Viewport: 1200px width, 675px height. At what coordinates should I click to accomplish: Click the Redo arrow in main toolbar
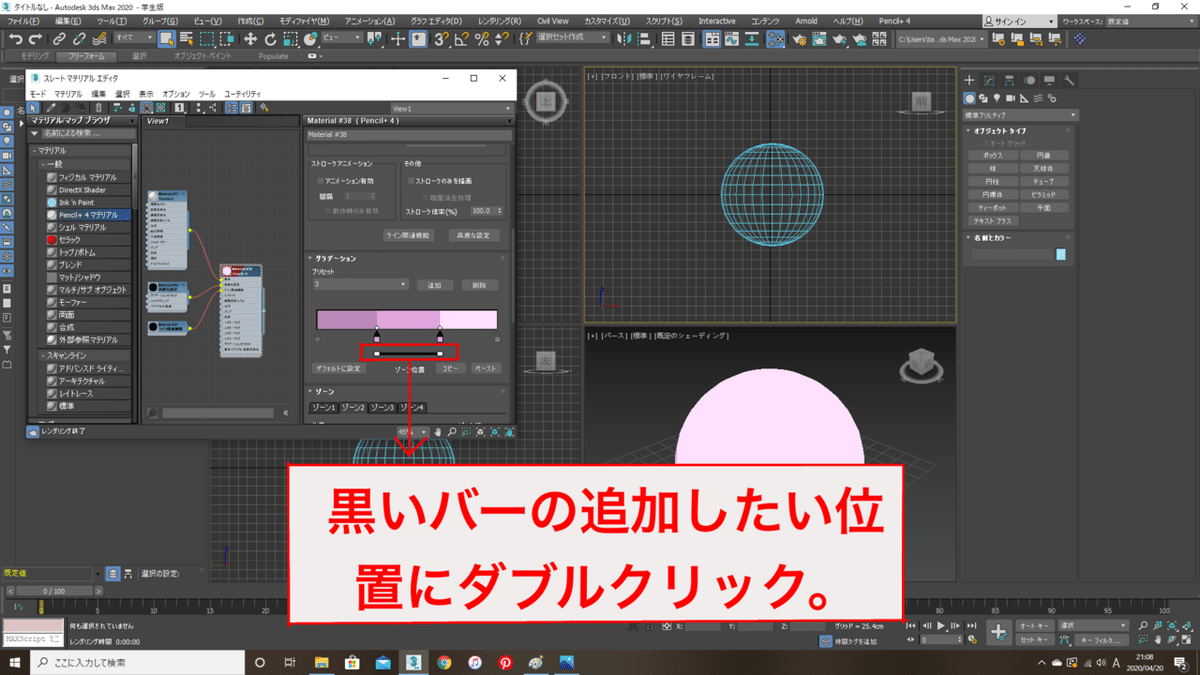pos(34,39)
